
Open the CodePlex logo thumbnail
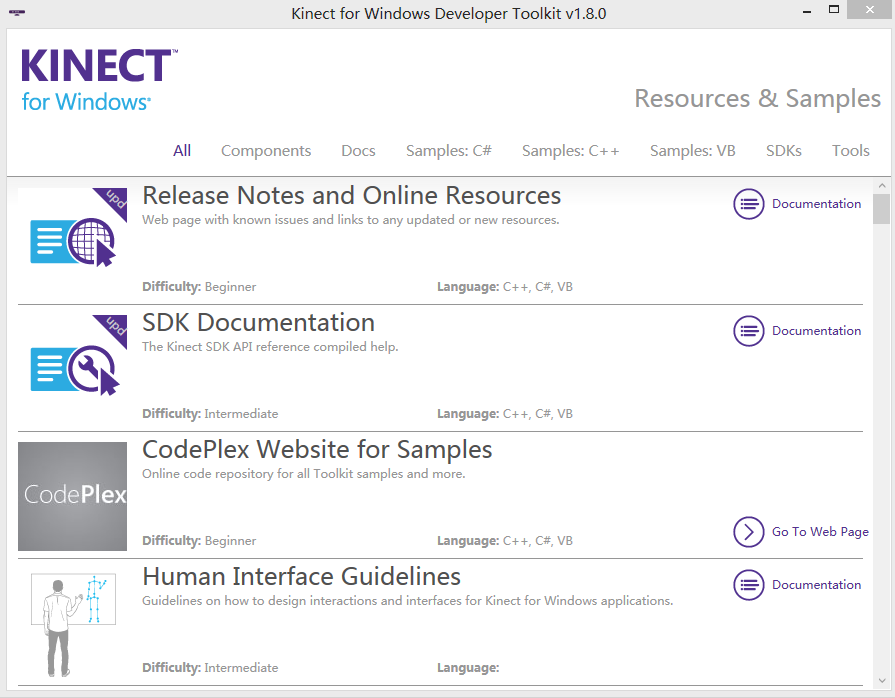(72, 496)
